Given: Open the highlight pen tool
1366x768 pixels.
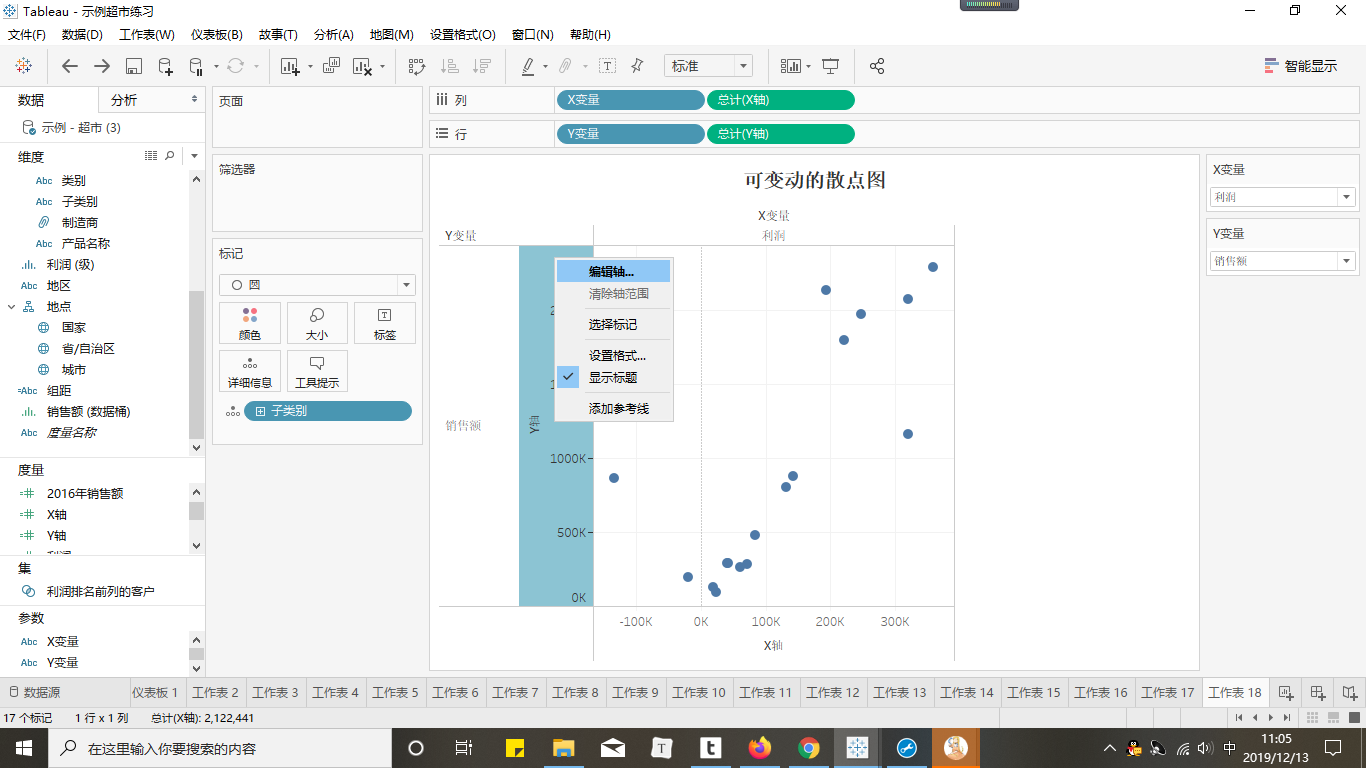Looking at the screenshot, I should (528, 66).
